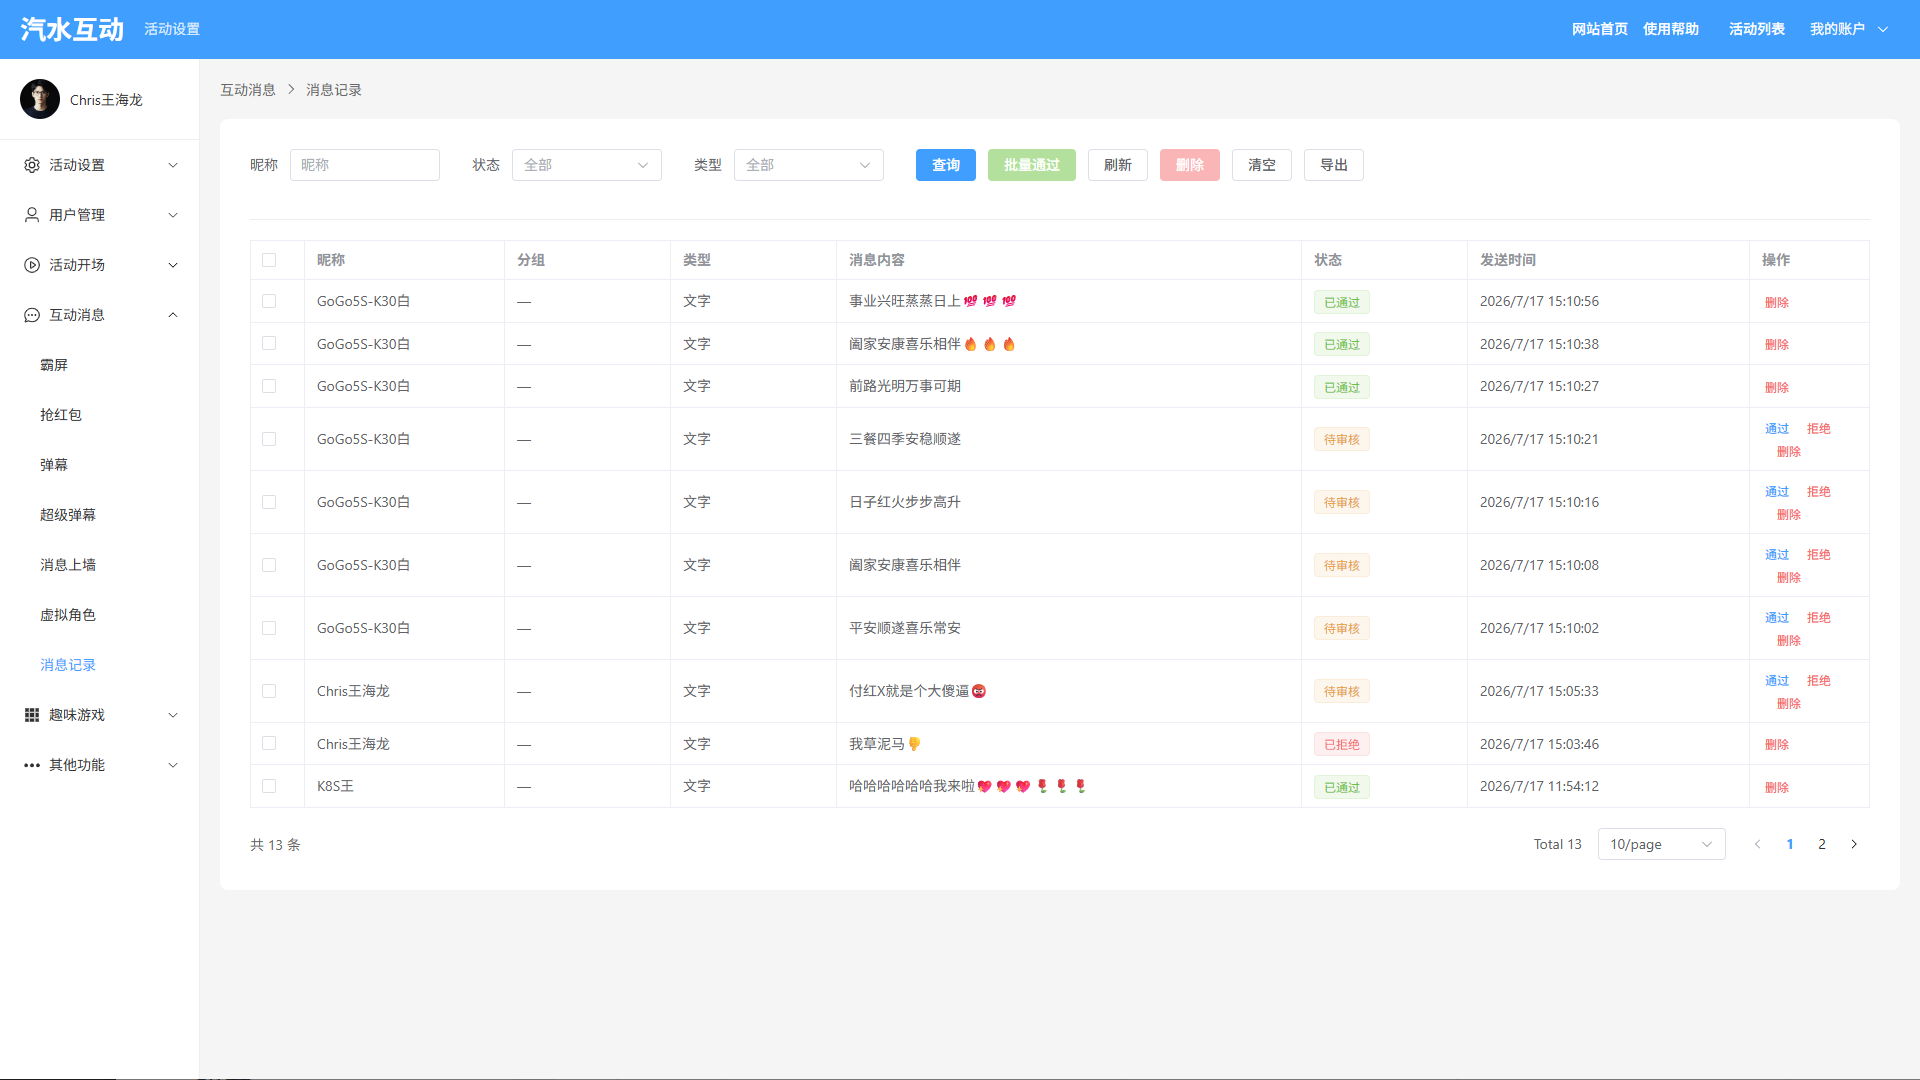The height and width of the screenshot is (1080, 1920).
Task: Click the 其他功能 three-dots icon
Action: (x=32, y=765)
